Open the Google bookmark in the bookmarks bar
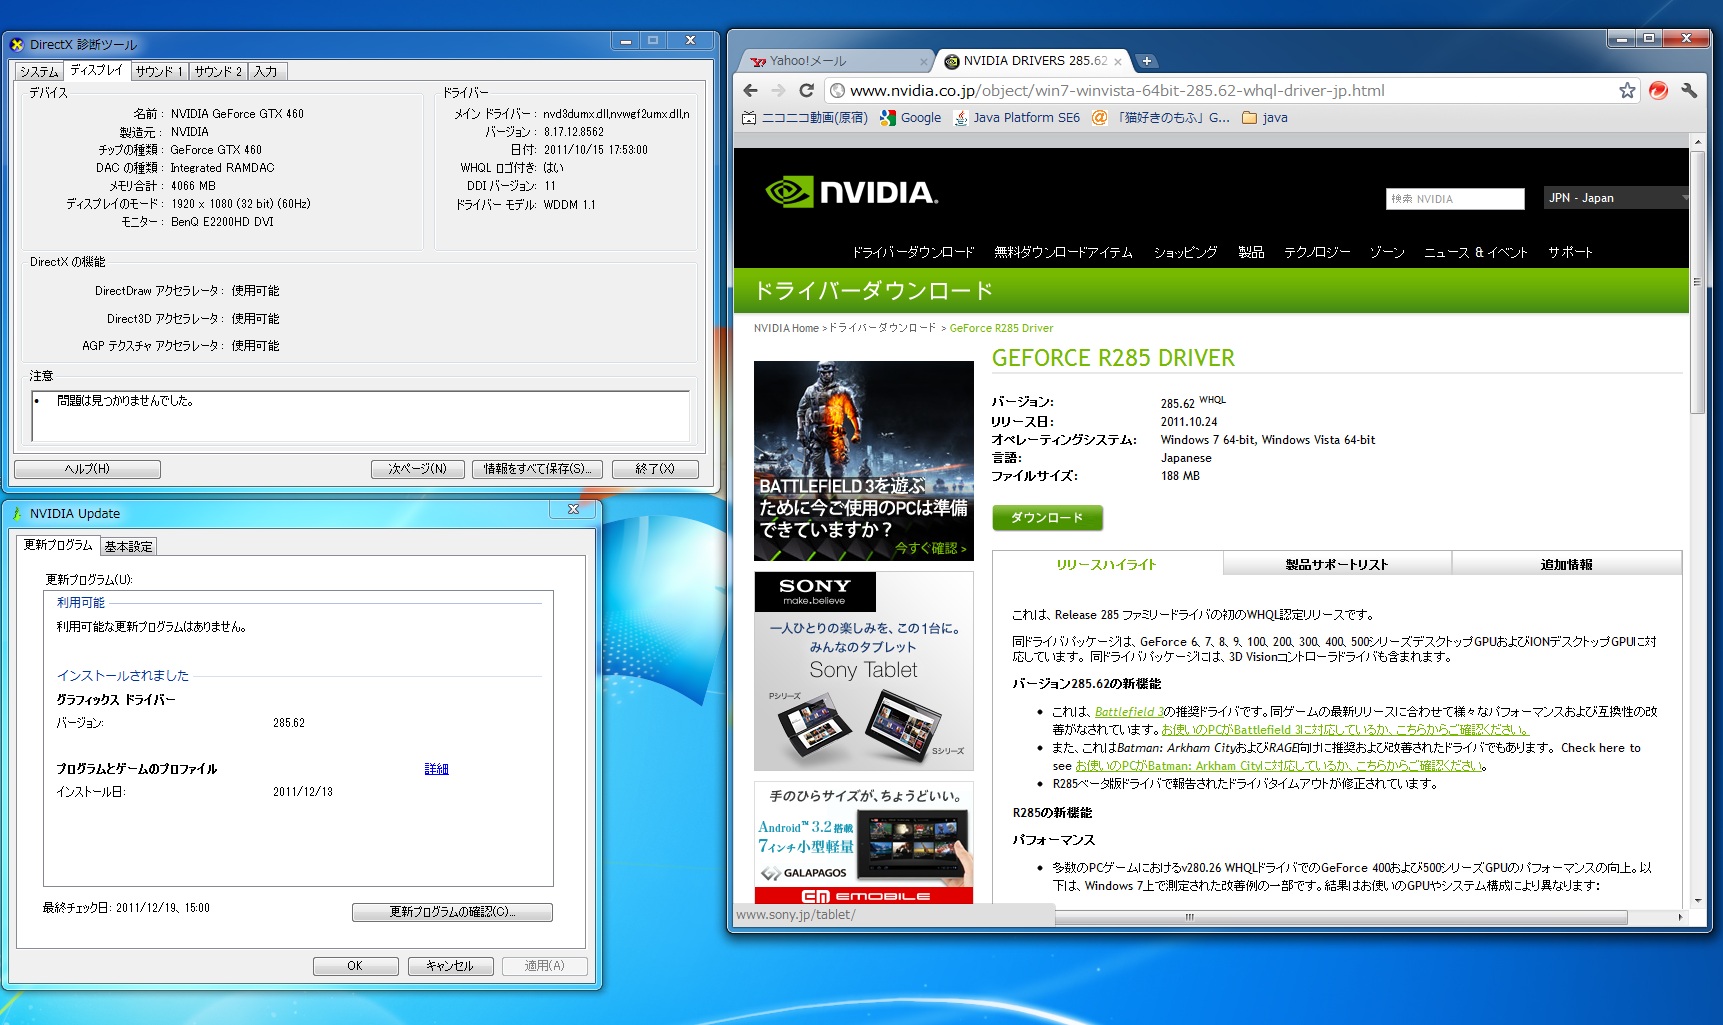 point(910,118)
